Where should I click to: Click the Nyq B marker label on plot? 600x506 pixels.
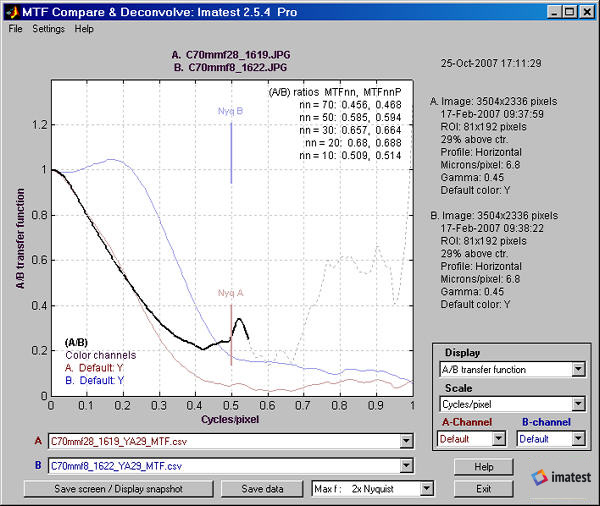click(x=230, y=111)
